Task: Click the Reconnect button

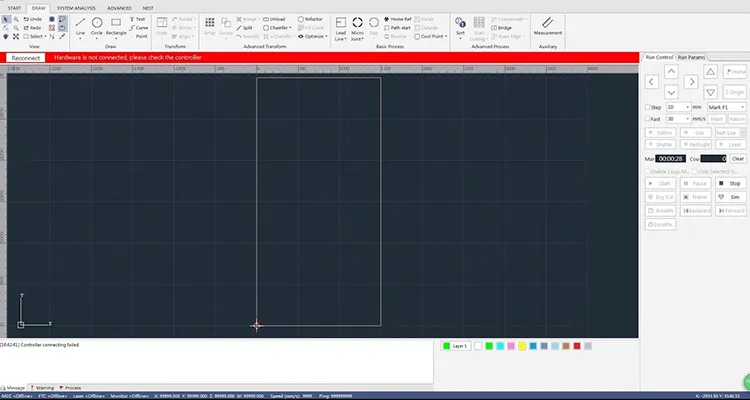Action: click(27, 58)
